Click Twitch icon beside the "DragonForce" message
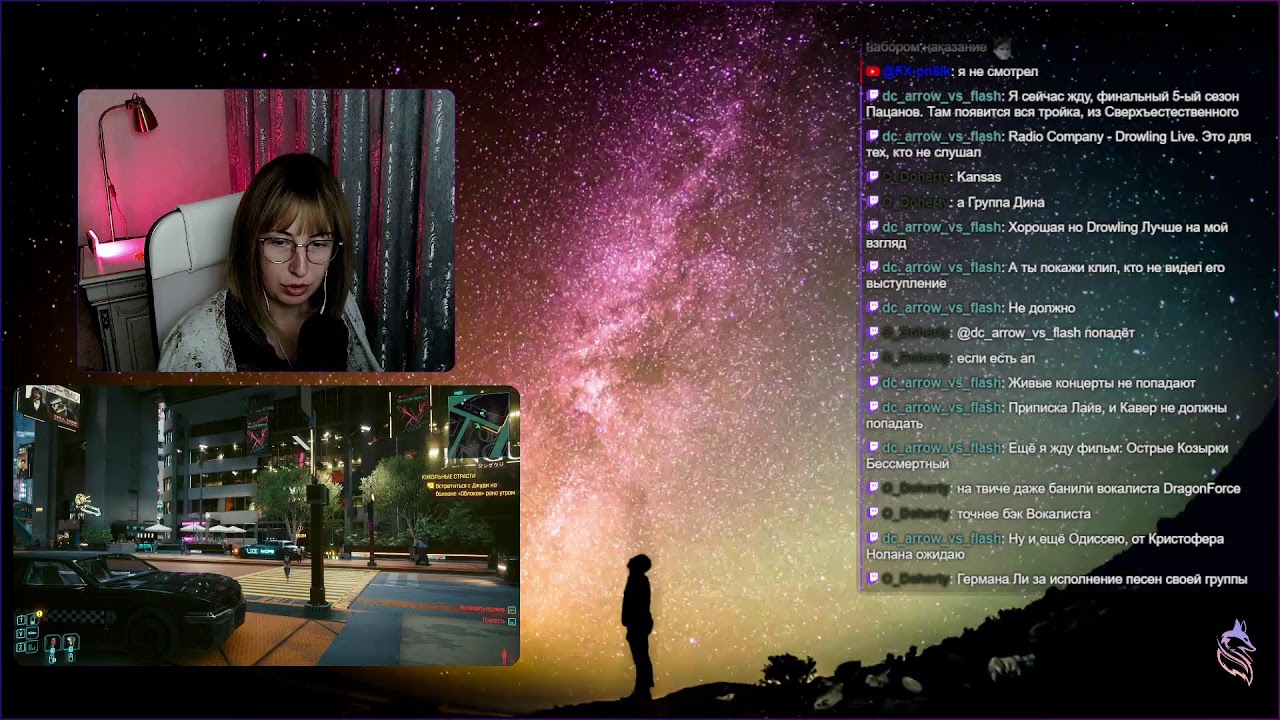The height and width of the screenshot is (720, 1280). click(873, 489)
